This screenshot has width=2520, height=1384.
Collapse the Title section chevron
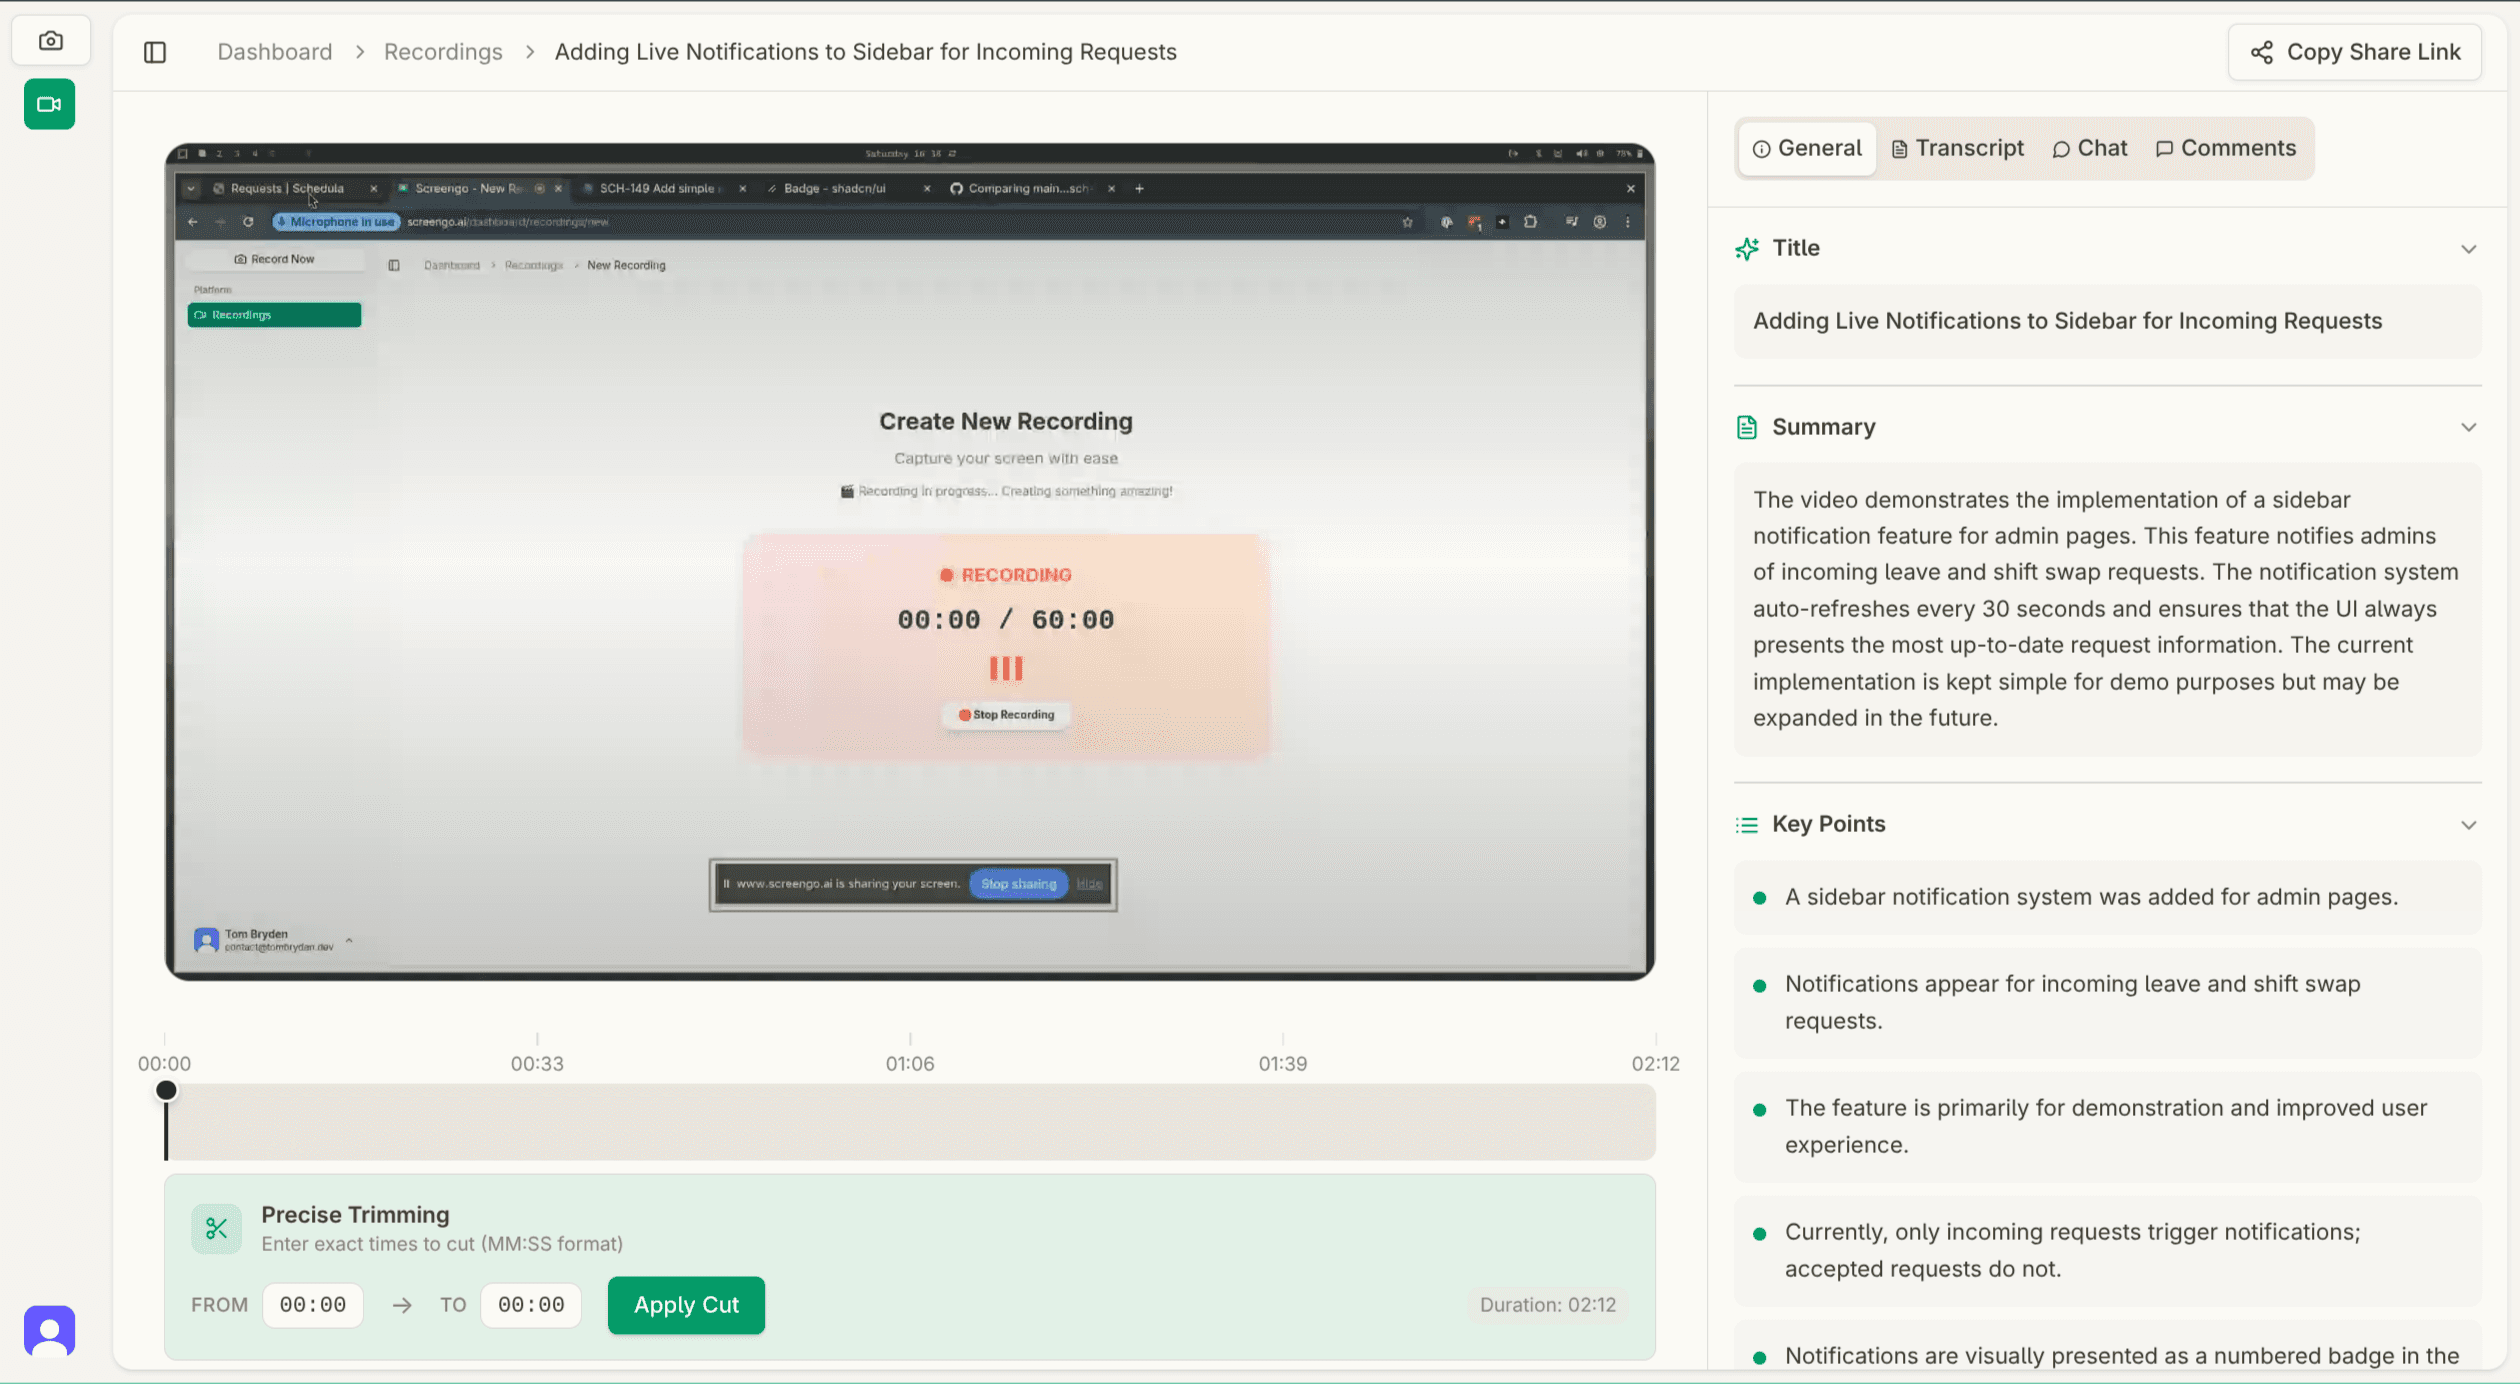pos(2468,249)
